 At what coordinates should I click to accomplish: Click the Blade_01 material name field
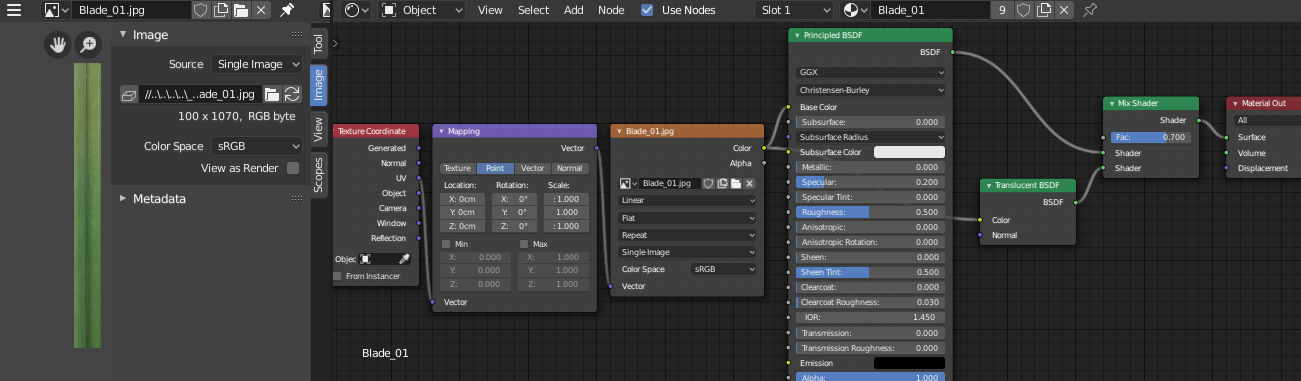(x=930, y=10)
